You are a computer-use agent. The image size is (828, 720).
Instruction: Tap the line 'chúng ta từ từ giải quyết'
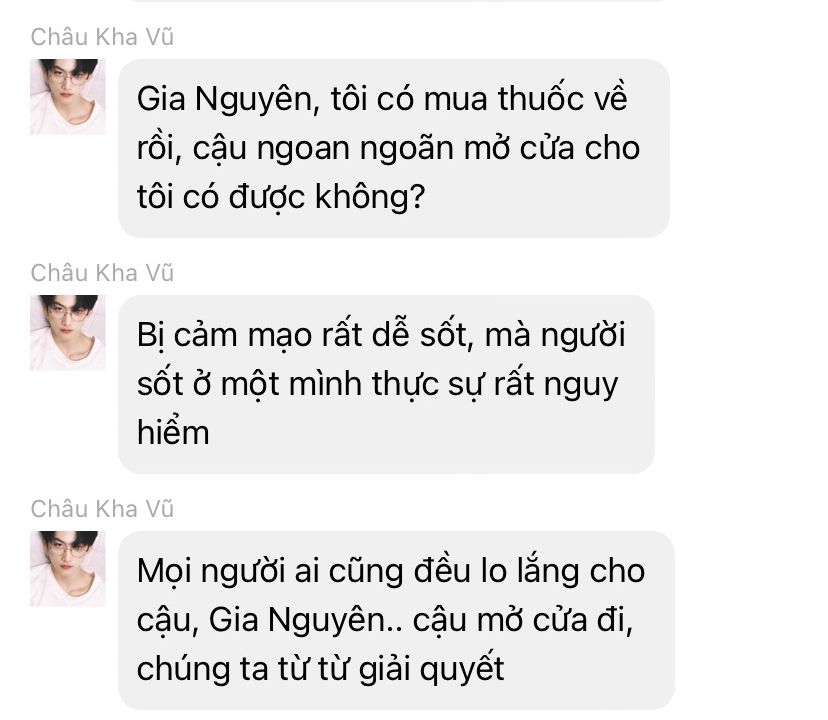coord(321,669)
